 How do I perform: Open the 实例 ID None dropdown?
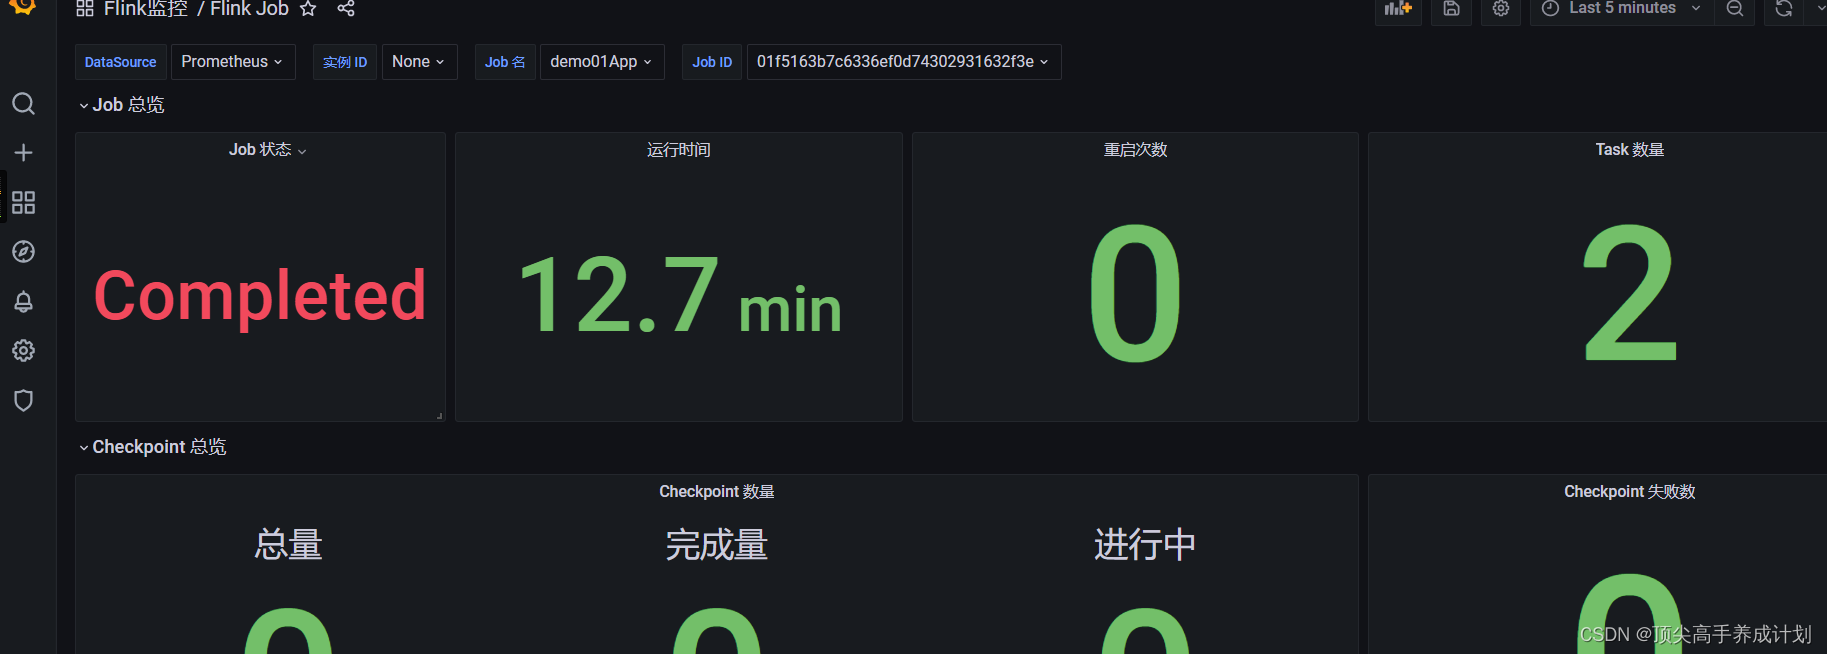(x=419, y=62)
